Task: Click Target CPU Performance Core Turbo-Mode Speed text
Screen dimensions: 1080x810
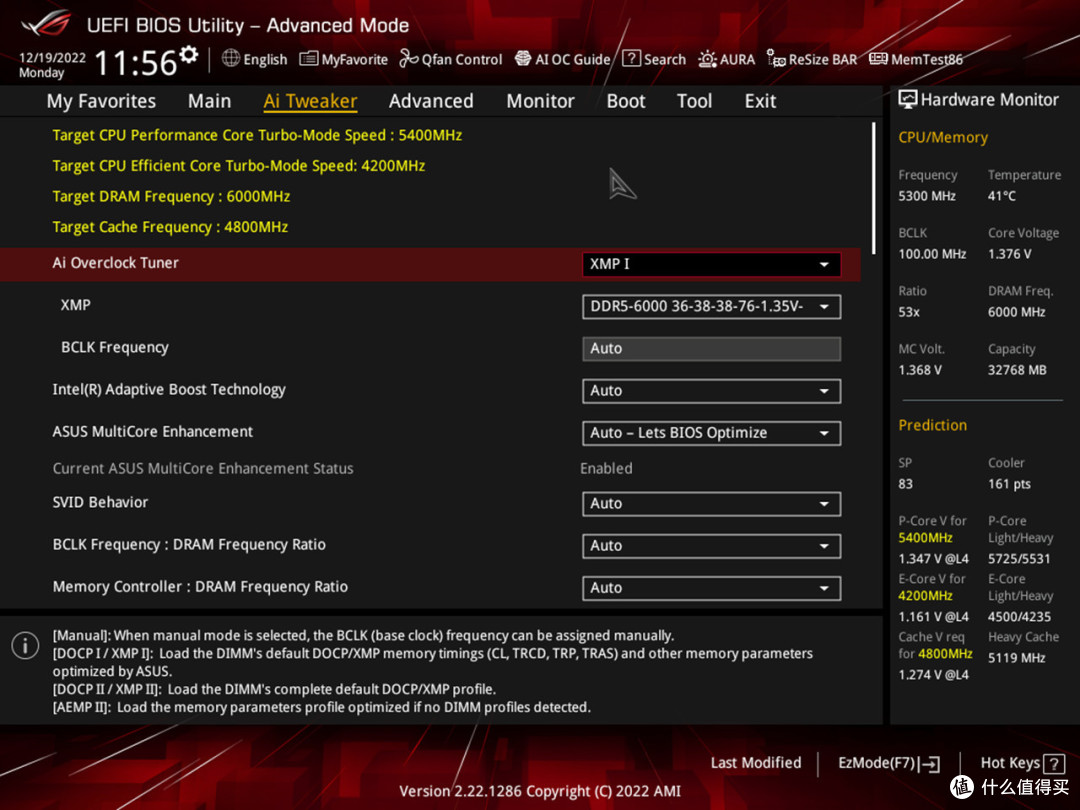Action: click(x=257, y=135)
